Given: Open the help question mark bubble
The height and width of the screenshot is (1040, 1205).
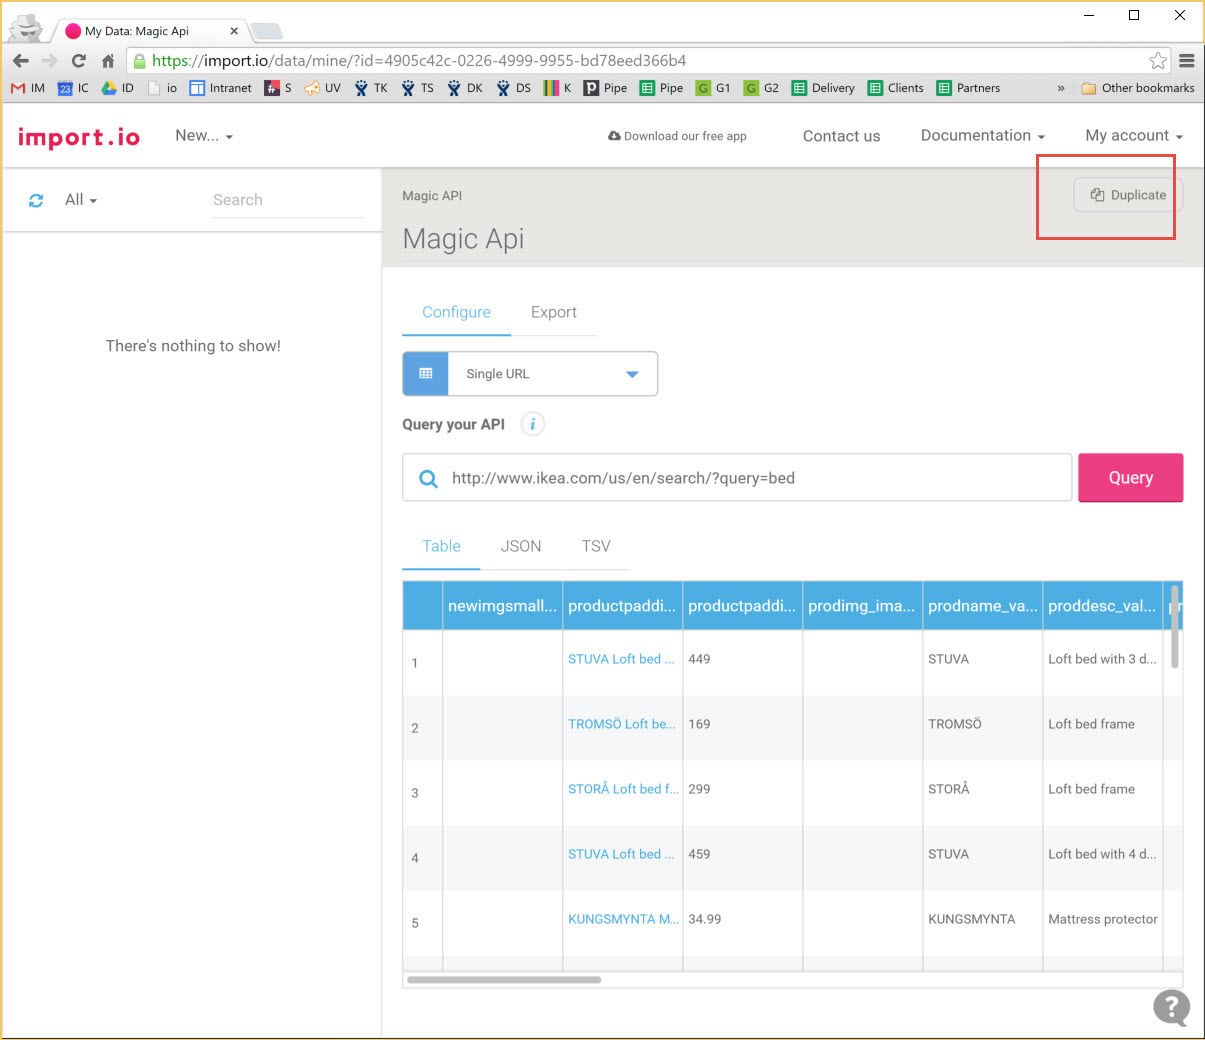Looking at the screenshot, I should click(1171, 1008).
